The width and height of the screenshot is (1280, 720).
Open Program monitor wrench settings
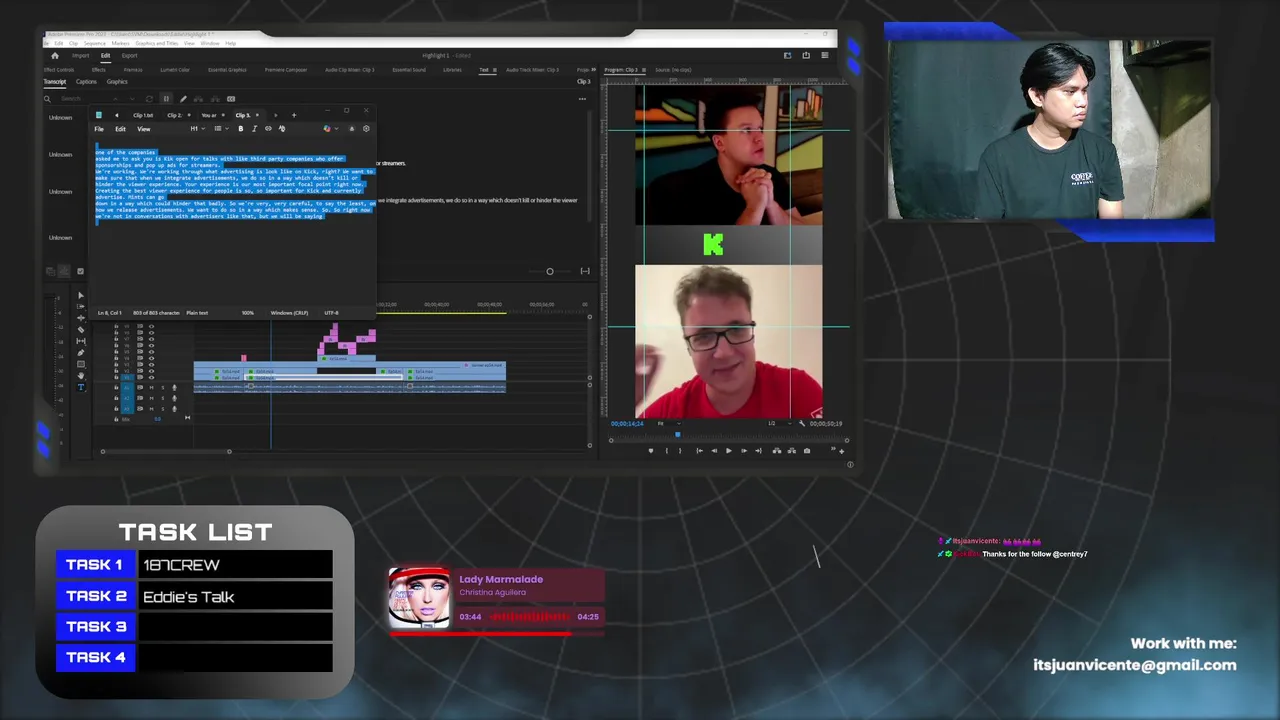point(802,424)
